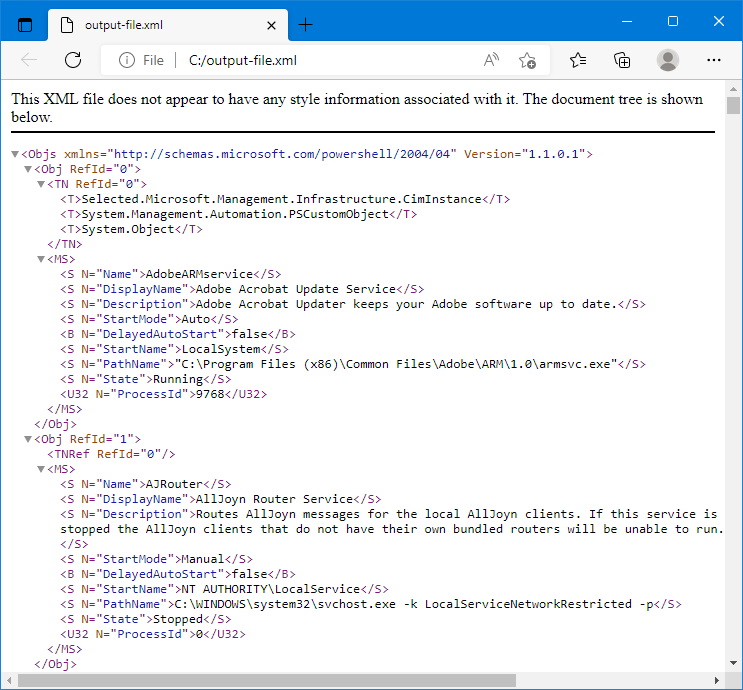Image resolution: width=743 pixels, height=690 pixels.
Task: Click the vertical scrollbar thumb
Action: 733,105
